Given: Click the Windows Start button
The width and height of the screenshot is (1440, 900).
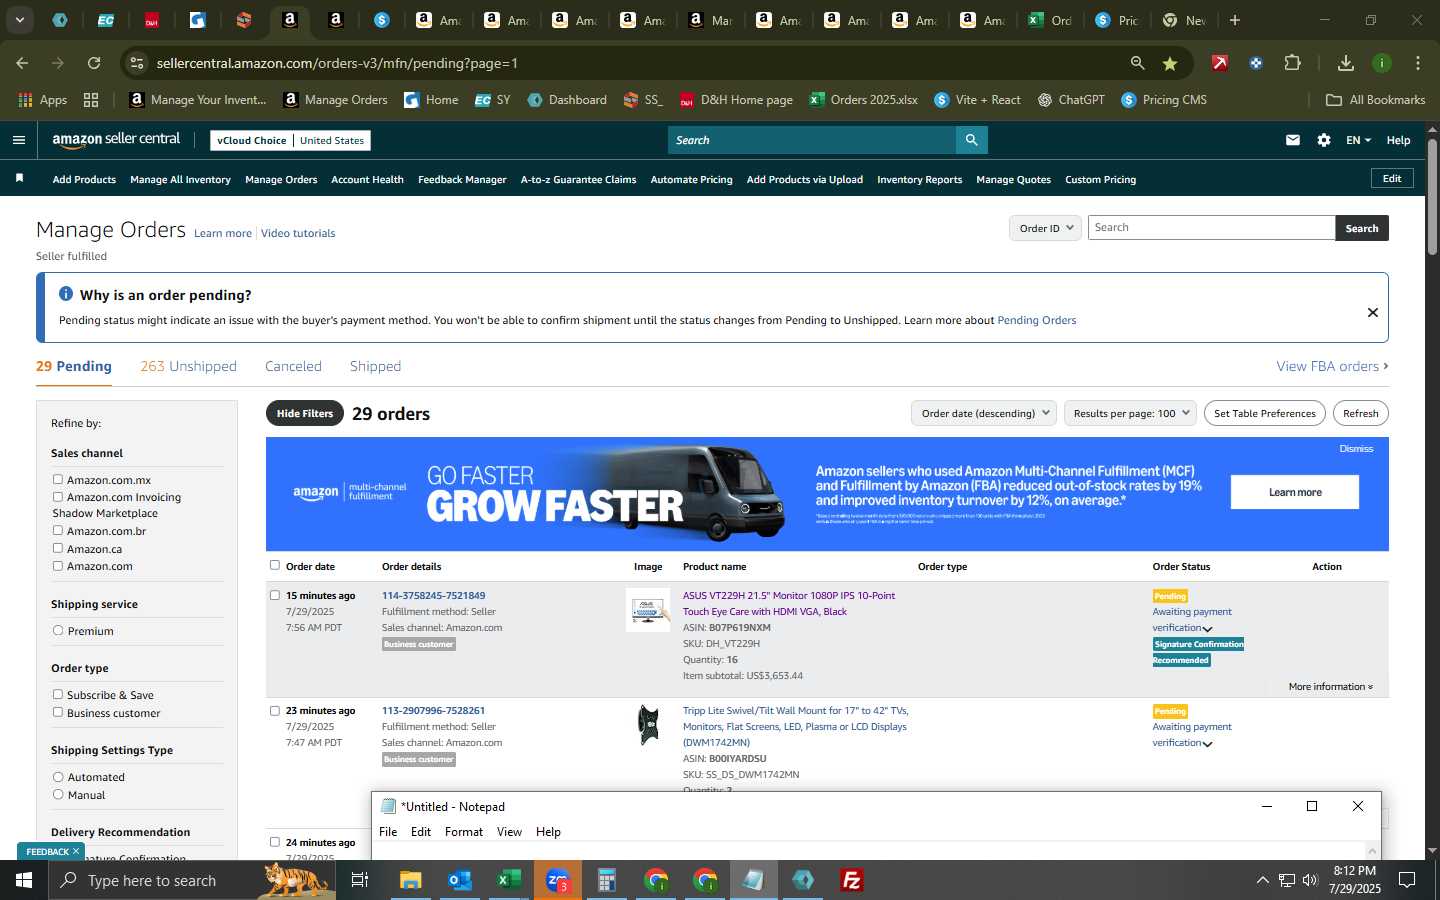Looking at the screenshot, I should pos(24,880).
